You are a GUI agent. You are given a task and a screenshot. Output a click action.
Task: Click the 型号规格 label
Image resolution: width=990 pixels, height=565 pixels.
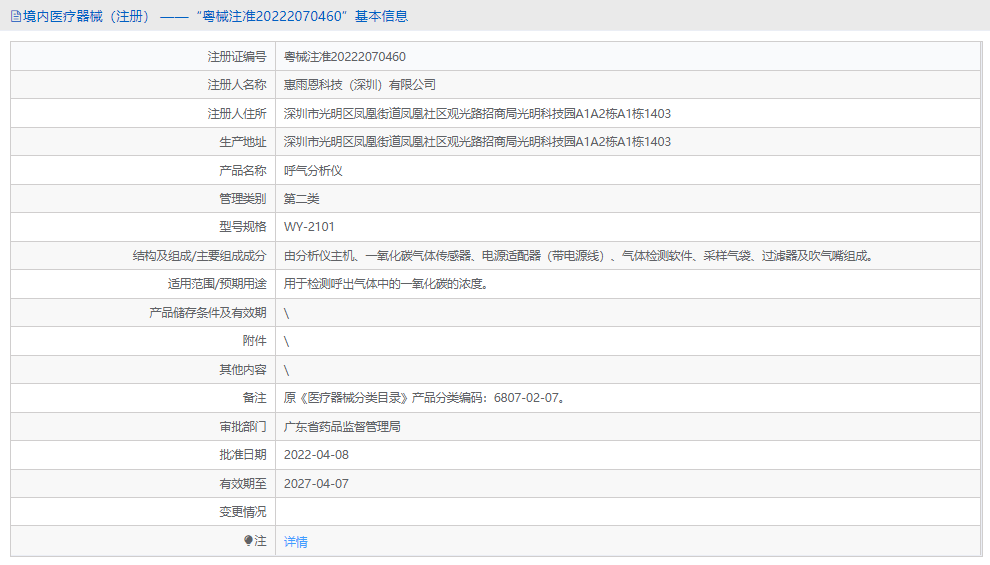(x=242, y=227)
